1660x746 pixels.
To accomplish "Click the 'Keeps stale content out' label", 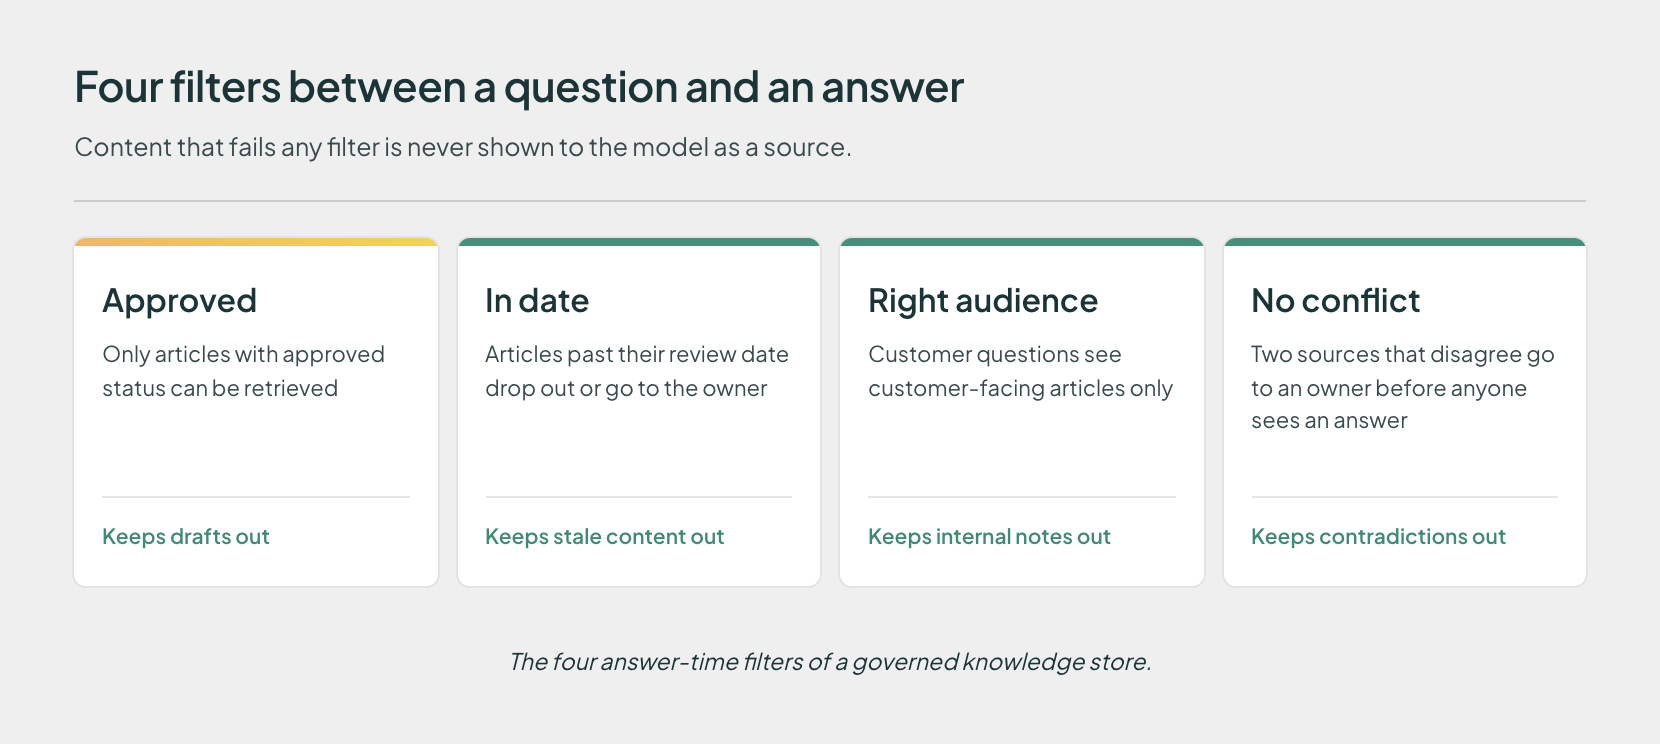I will coord(604,537).
